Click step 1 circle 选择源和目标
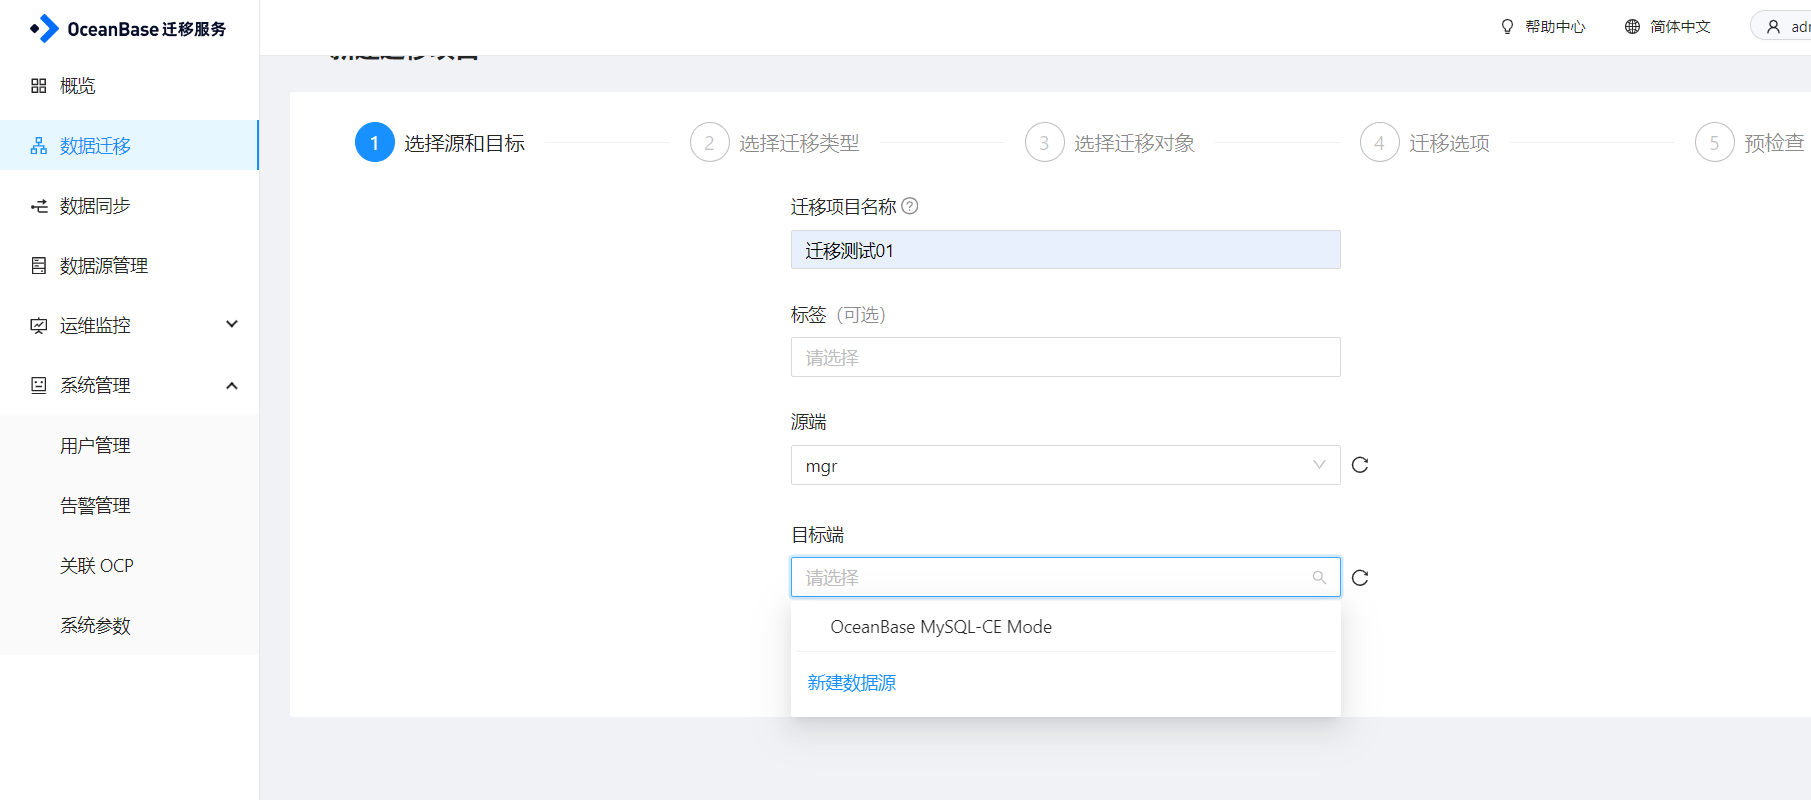This screenshot has height=800, width=1811. [375, 143]
